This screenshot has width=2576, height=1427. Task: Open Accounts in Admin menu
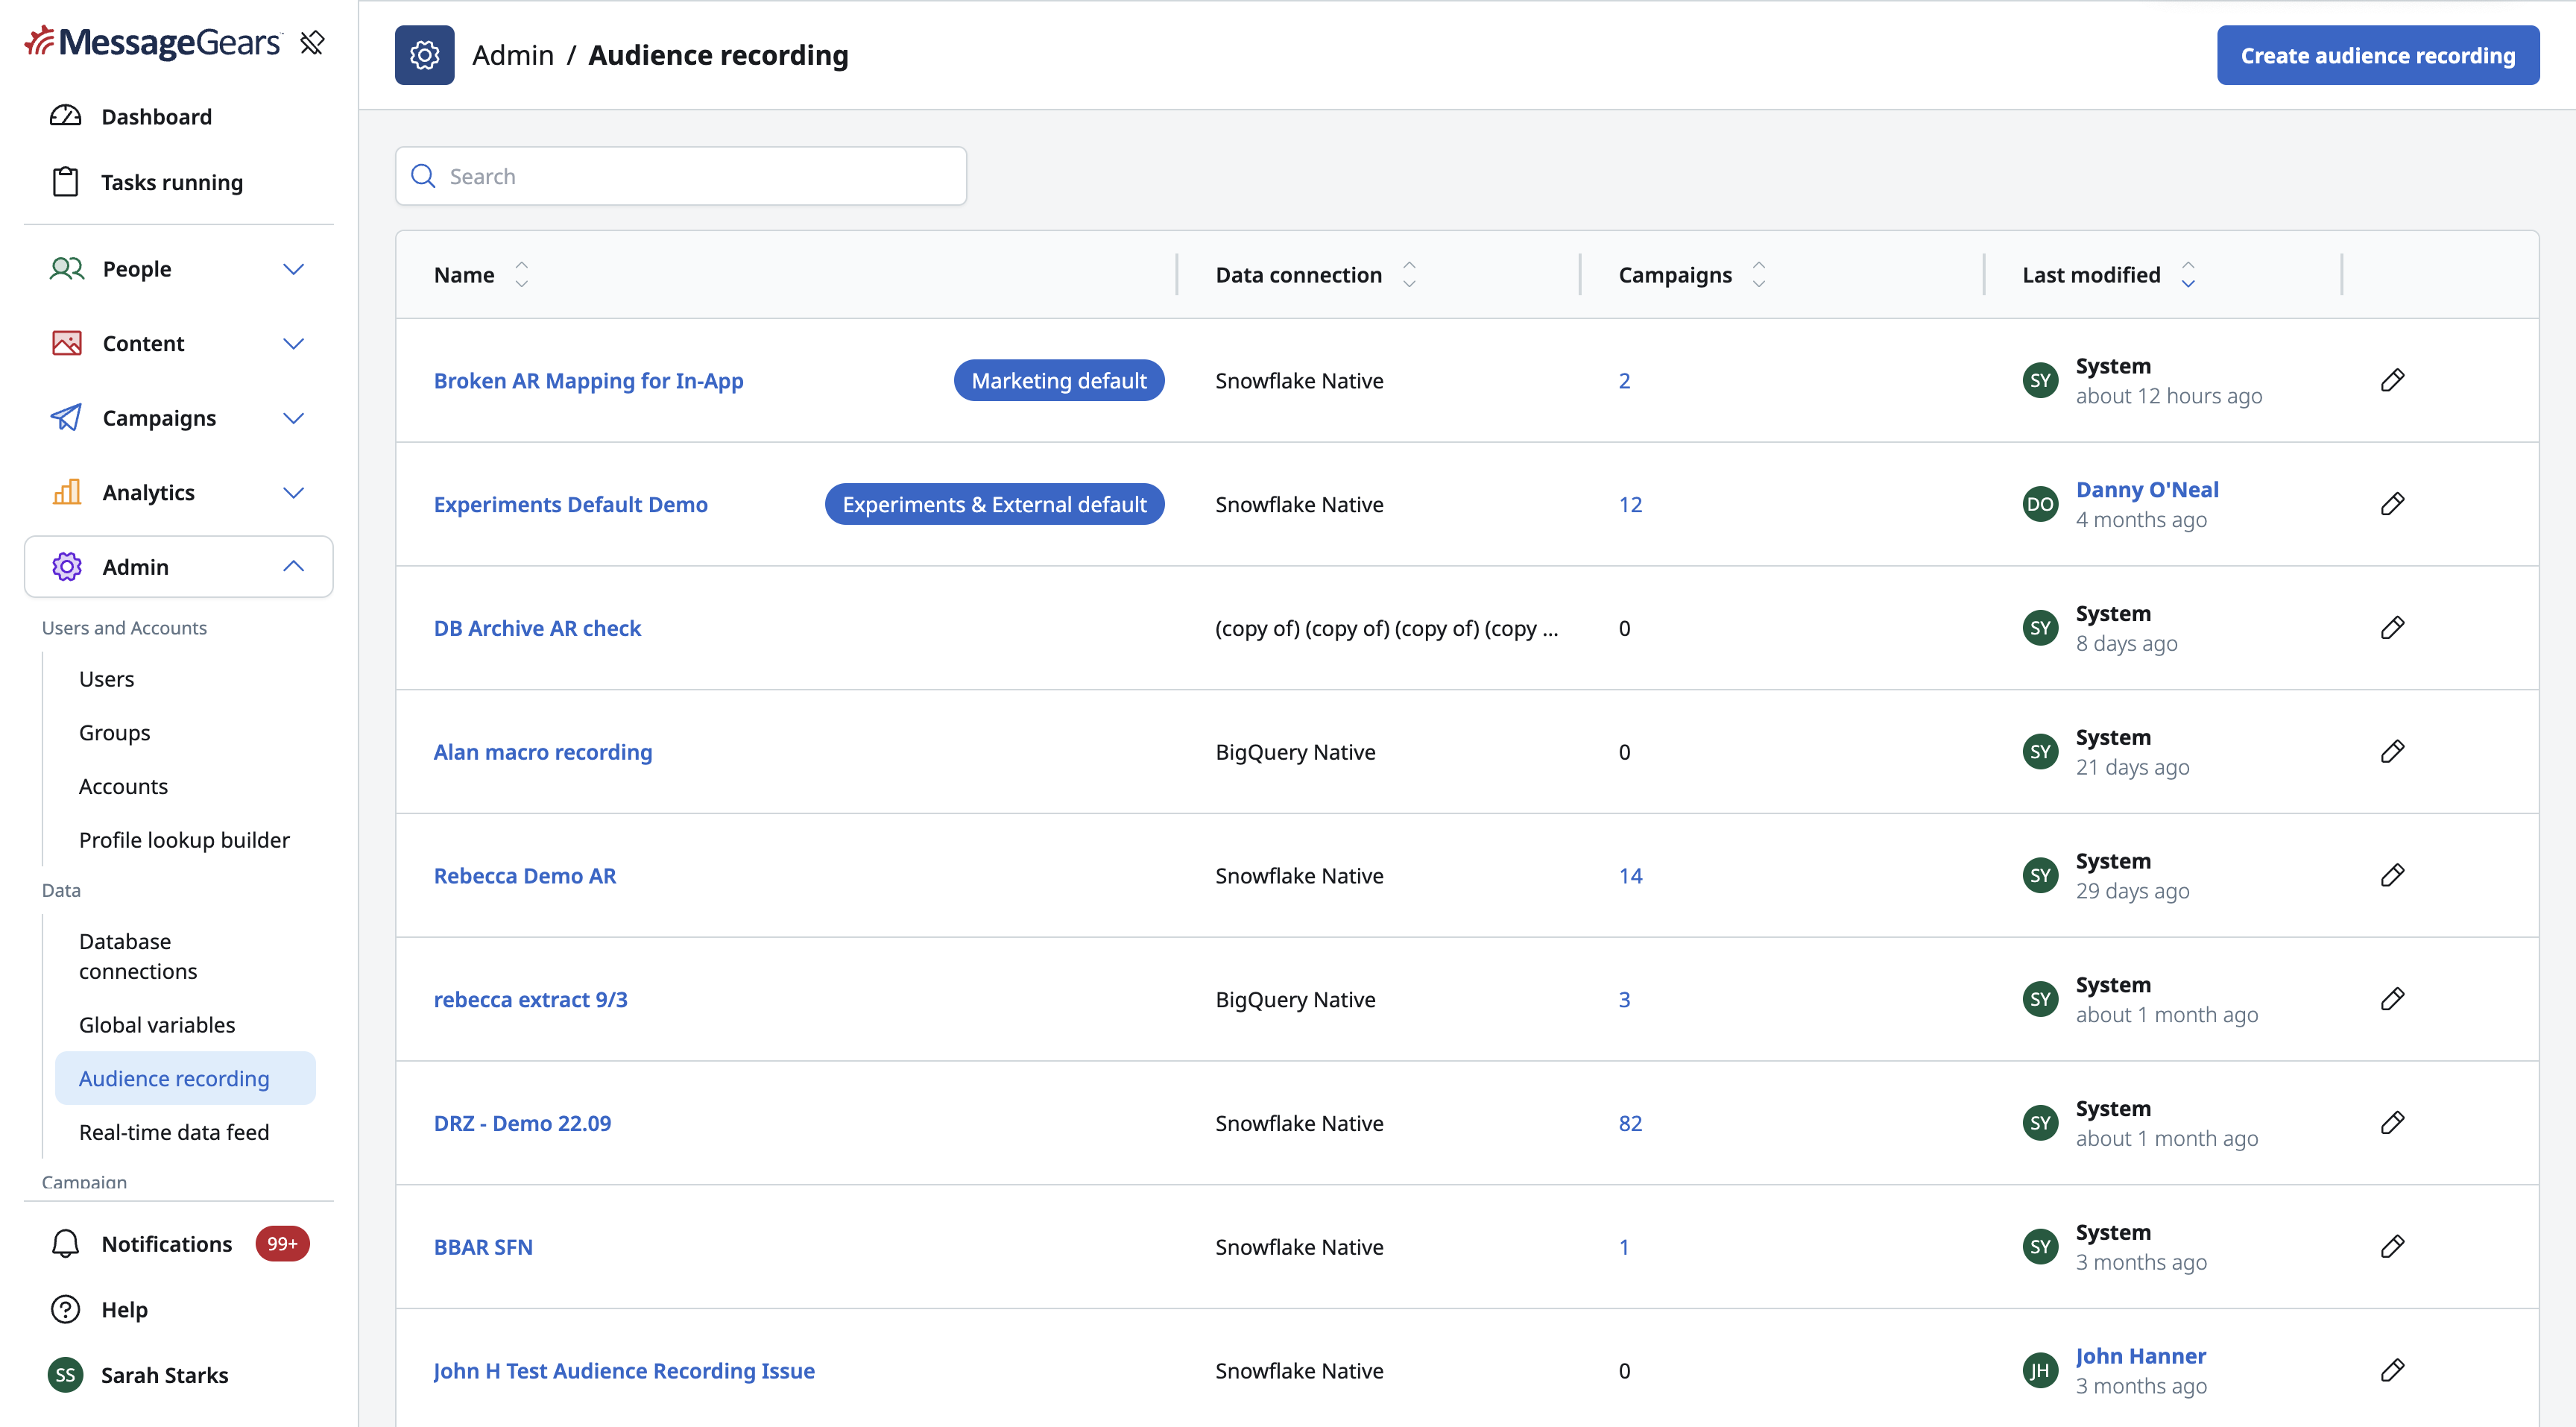[x=123, y=786]
